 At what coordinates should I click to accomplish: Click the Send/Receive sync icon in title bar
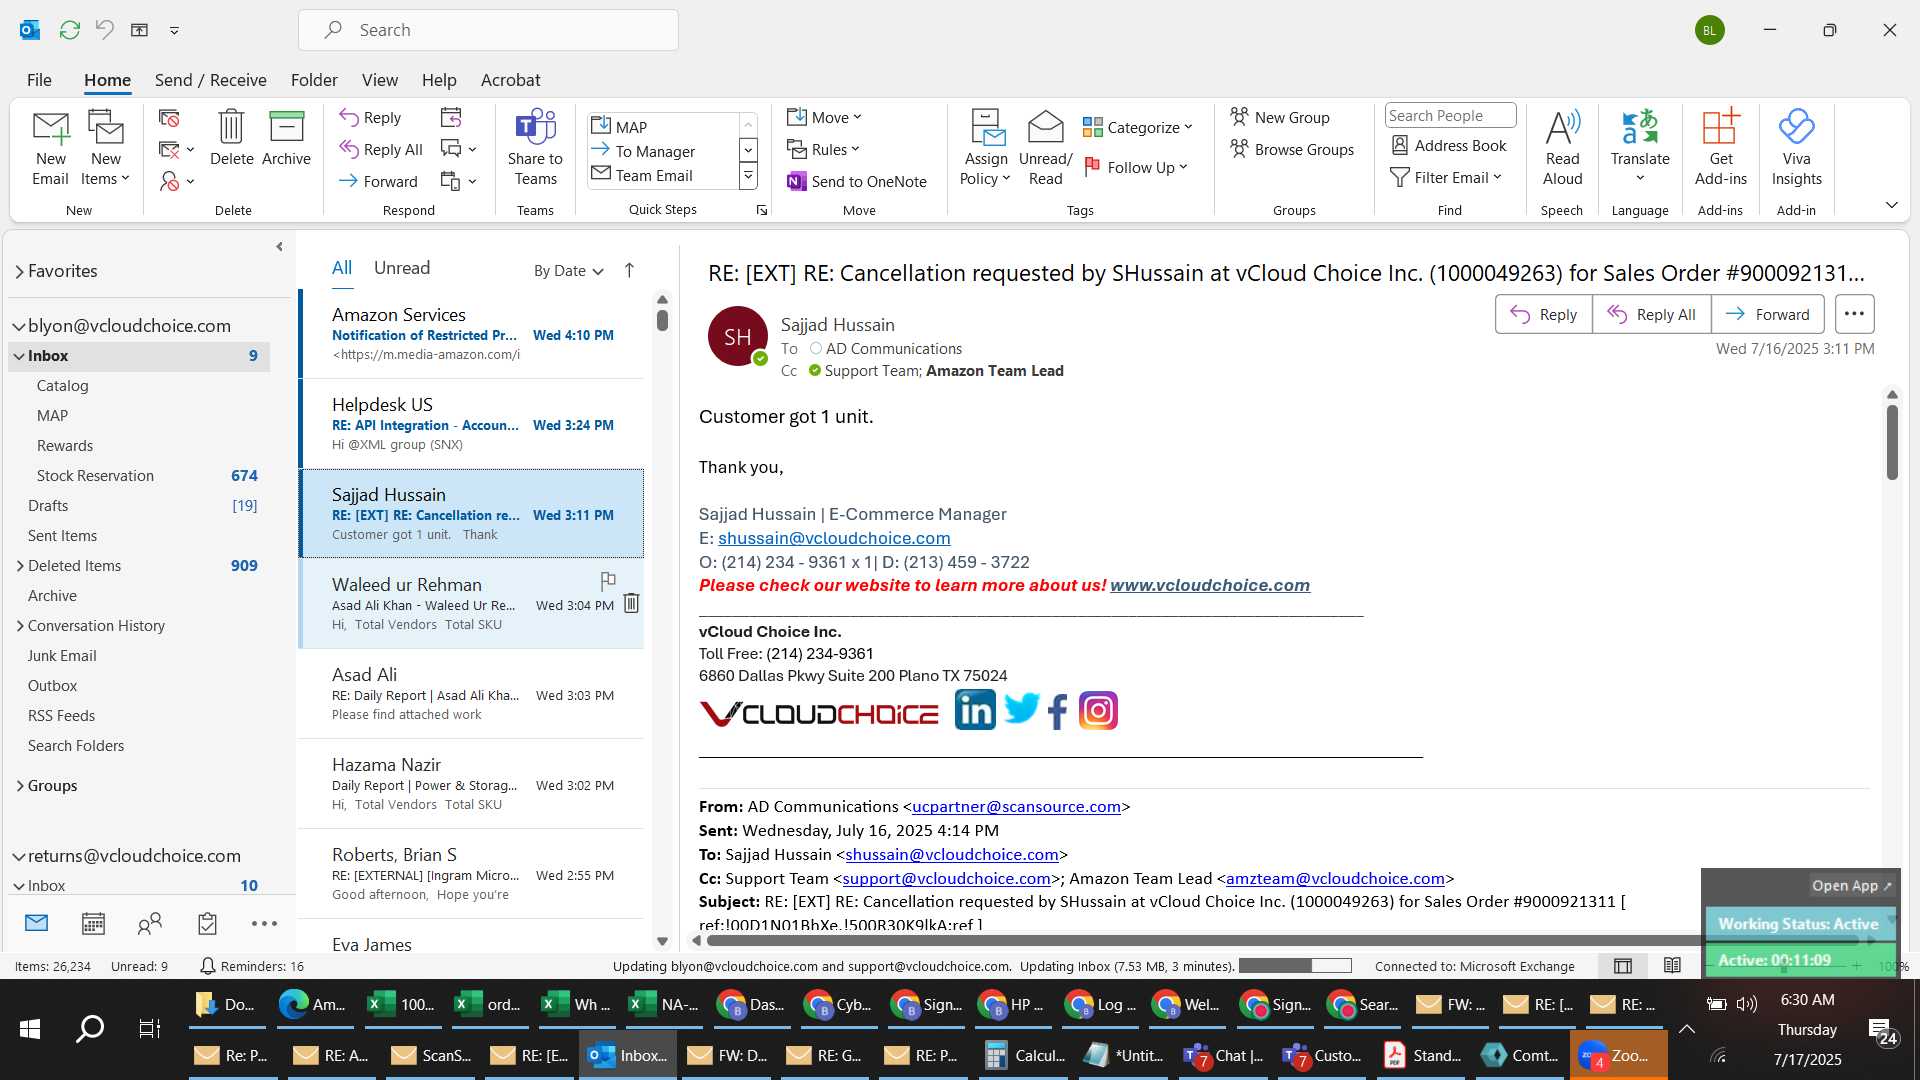(69, 30)
